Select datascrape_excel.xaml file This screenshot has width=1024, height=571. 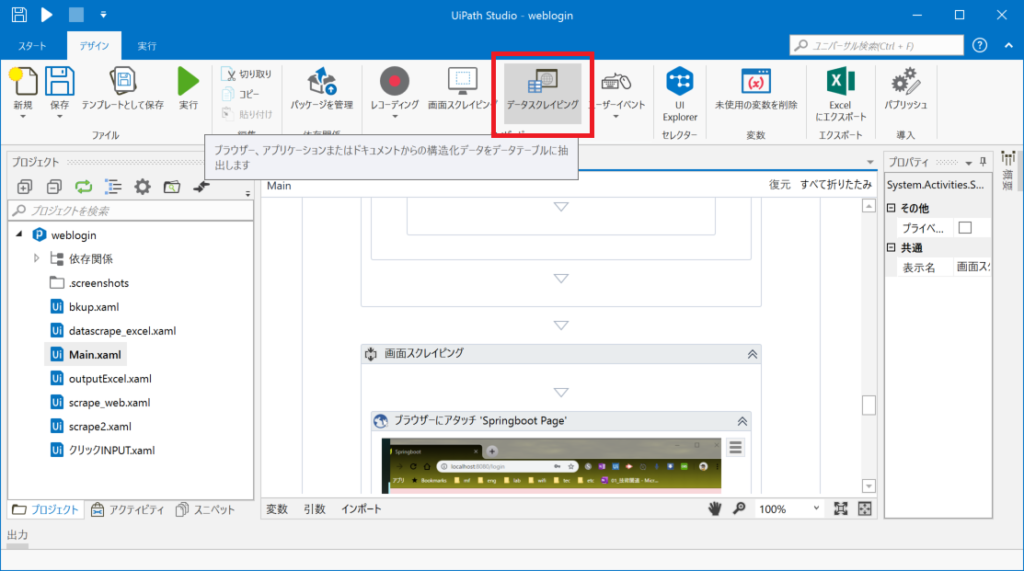(x=114, y=331)
